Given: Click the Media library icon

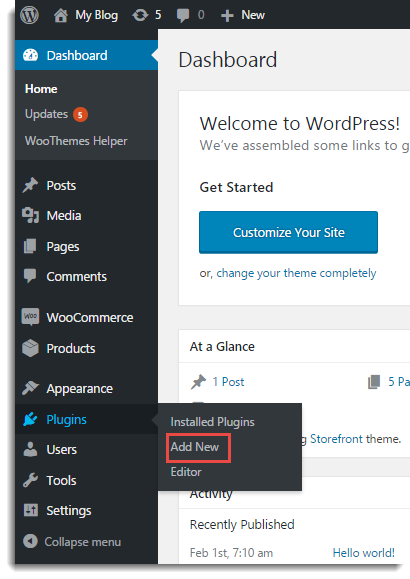Looking at the screenshot, I should point(30,215).
